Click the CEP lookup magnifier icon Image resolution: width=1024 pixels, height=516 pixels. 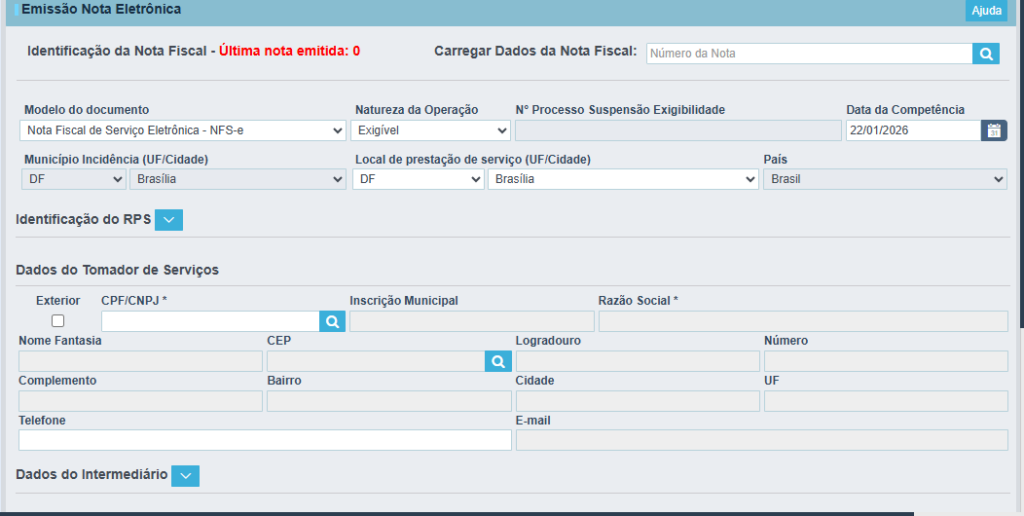click(x=498, y=361)
